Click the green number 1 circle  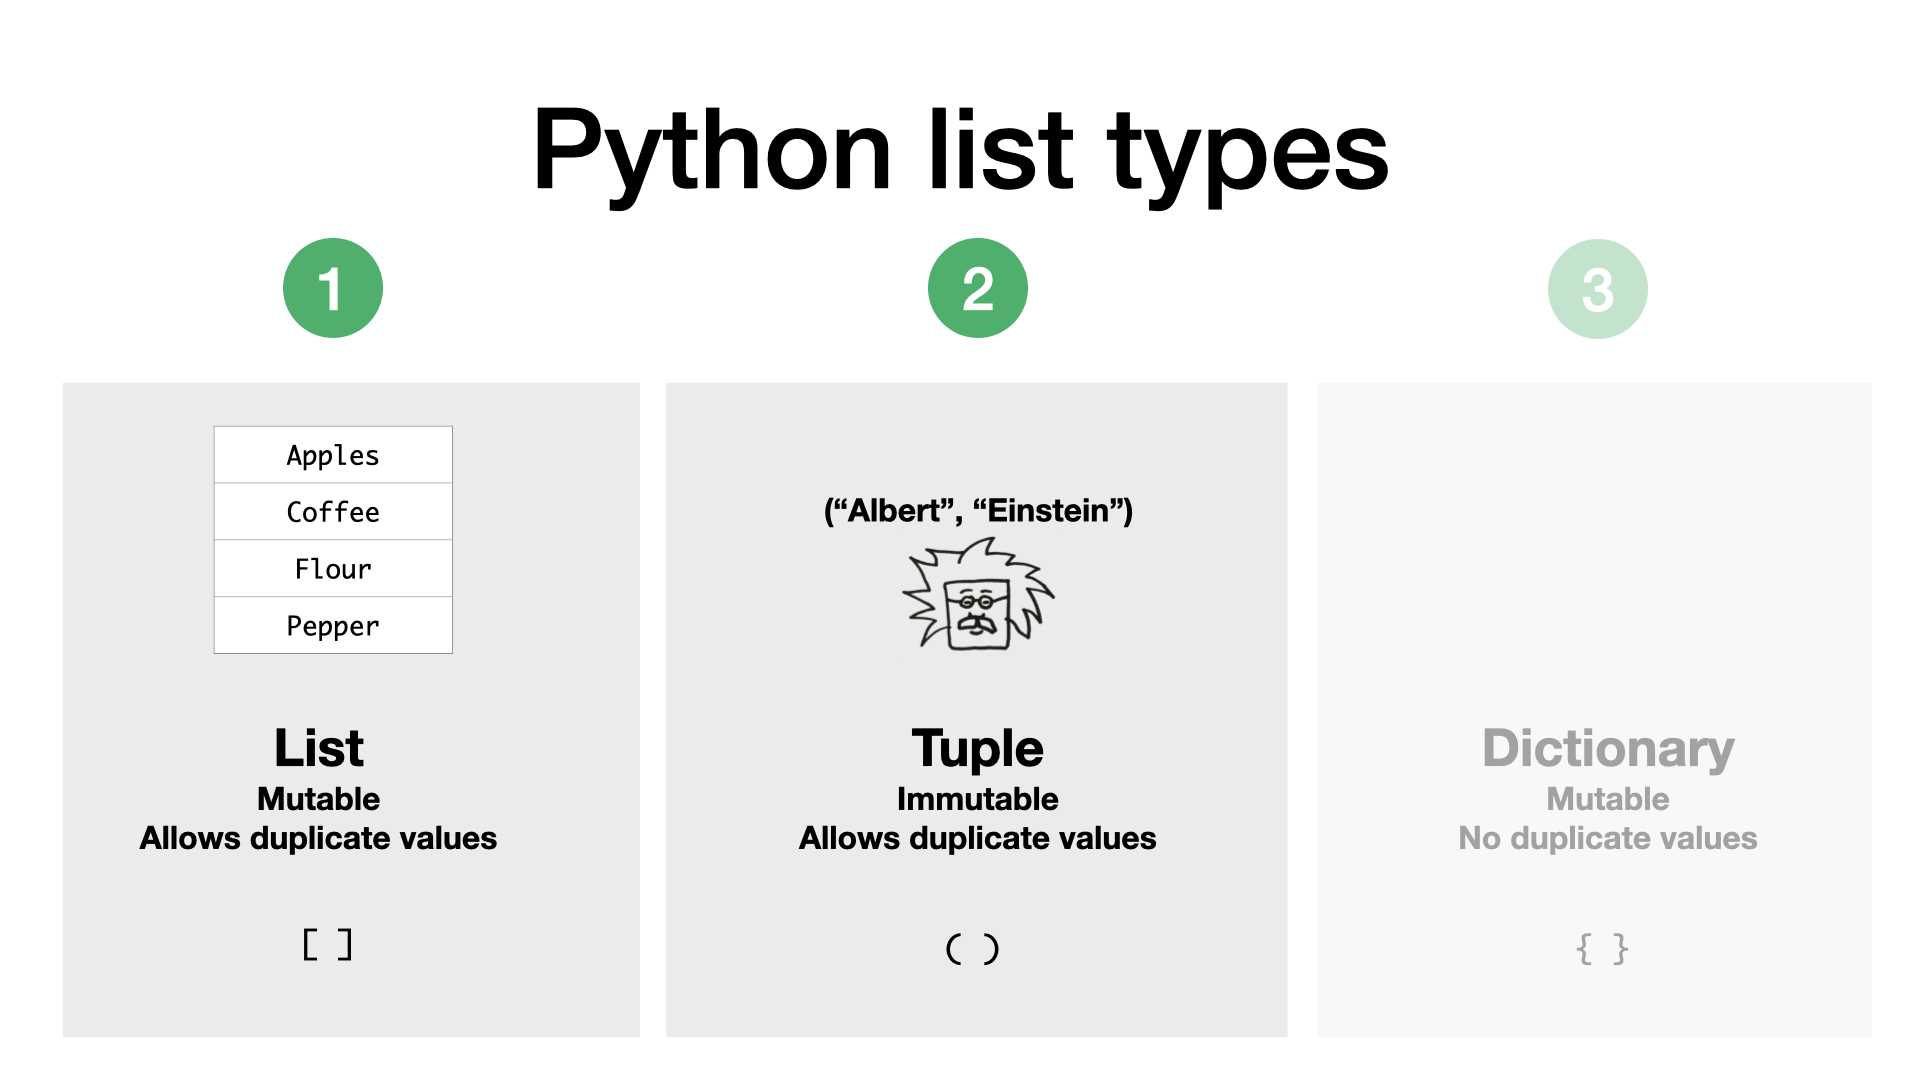click(x=333, y=288)
